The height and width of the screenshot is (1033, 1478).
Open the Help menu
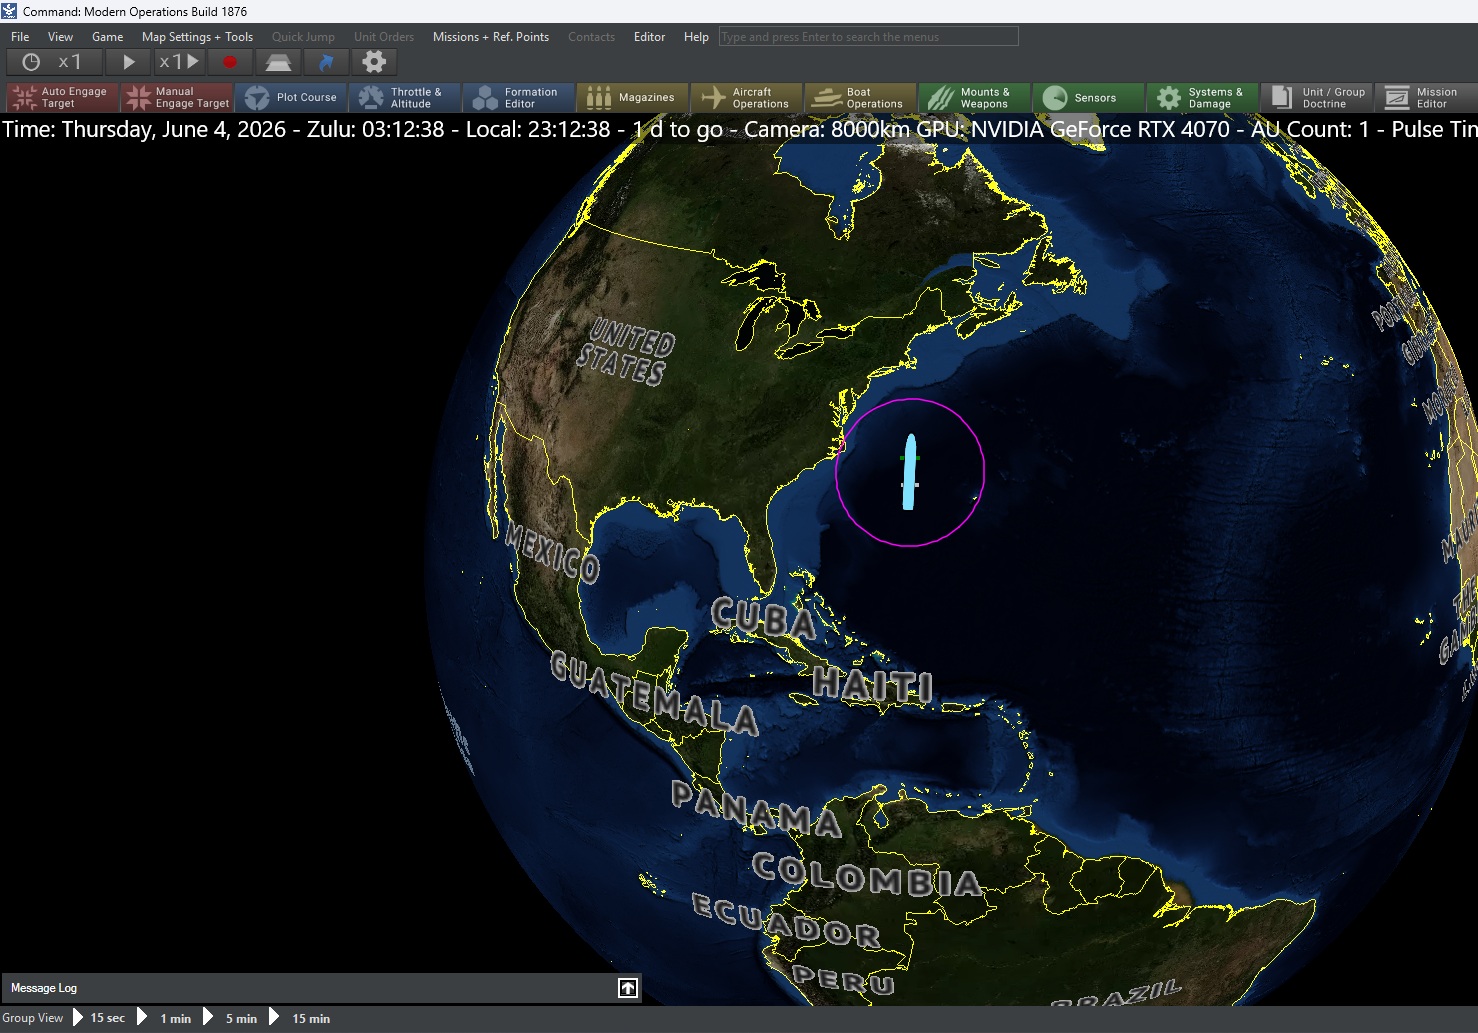(x=696, y=37)
